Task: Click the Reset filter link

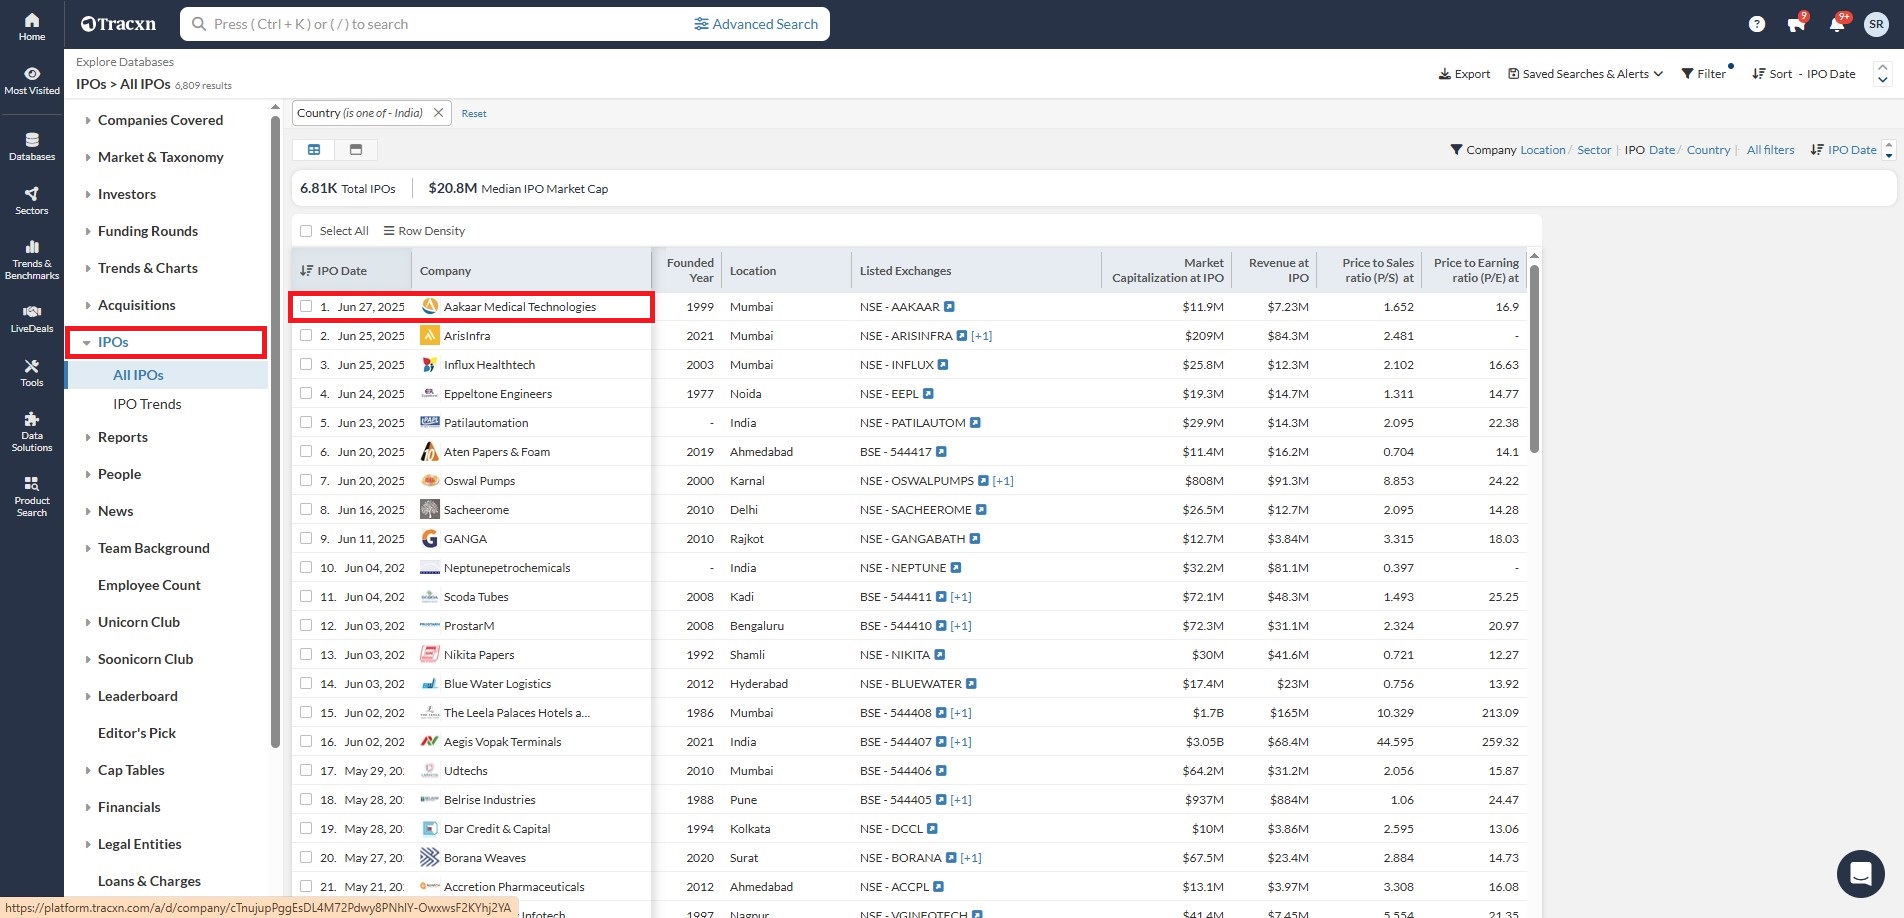Action: (x=474, y=114)
